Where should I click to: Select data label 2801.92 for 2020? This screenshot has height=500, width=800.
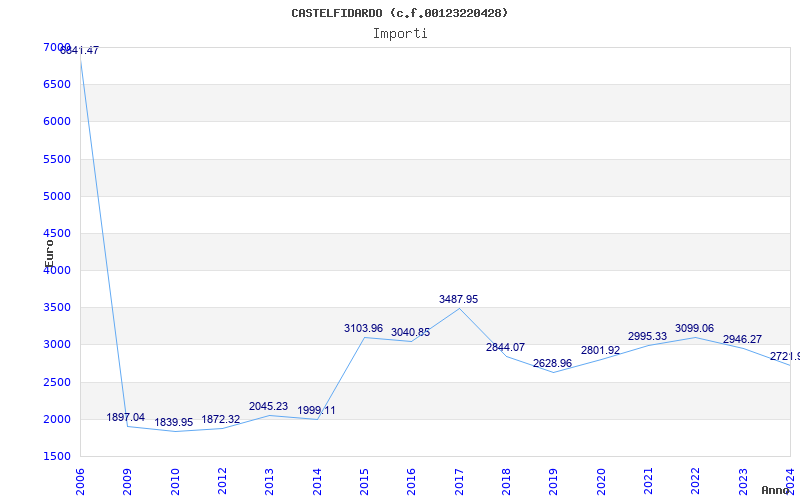(600, 351)
